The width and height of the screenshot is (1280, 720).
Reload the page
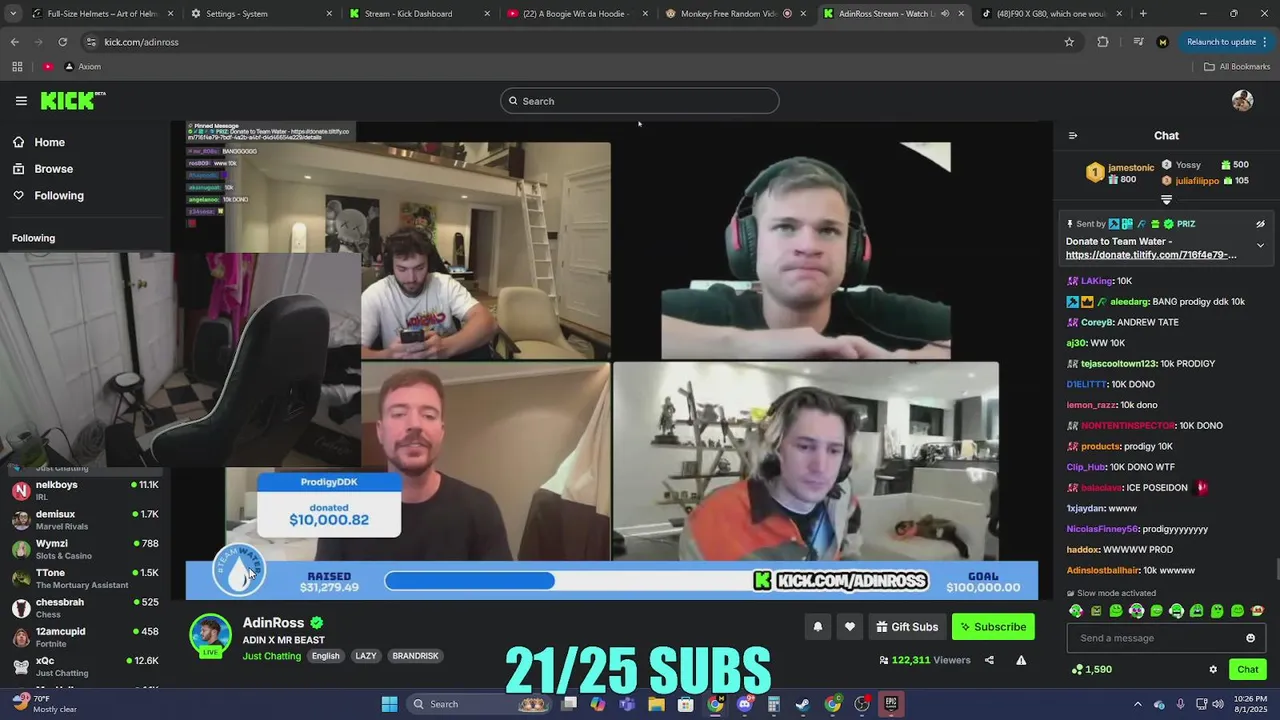point(63,42)
